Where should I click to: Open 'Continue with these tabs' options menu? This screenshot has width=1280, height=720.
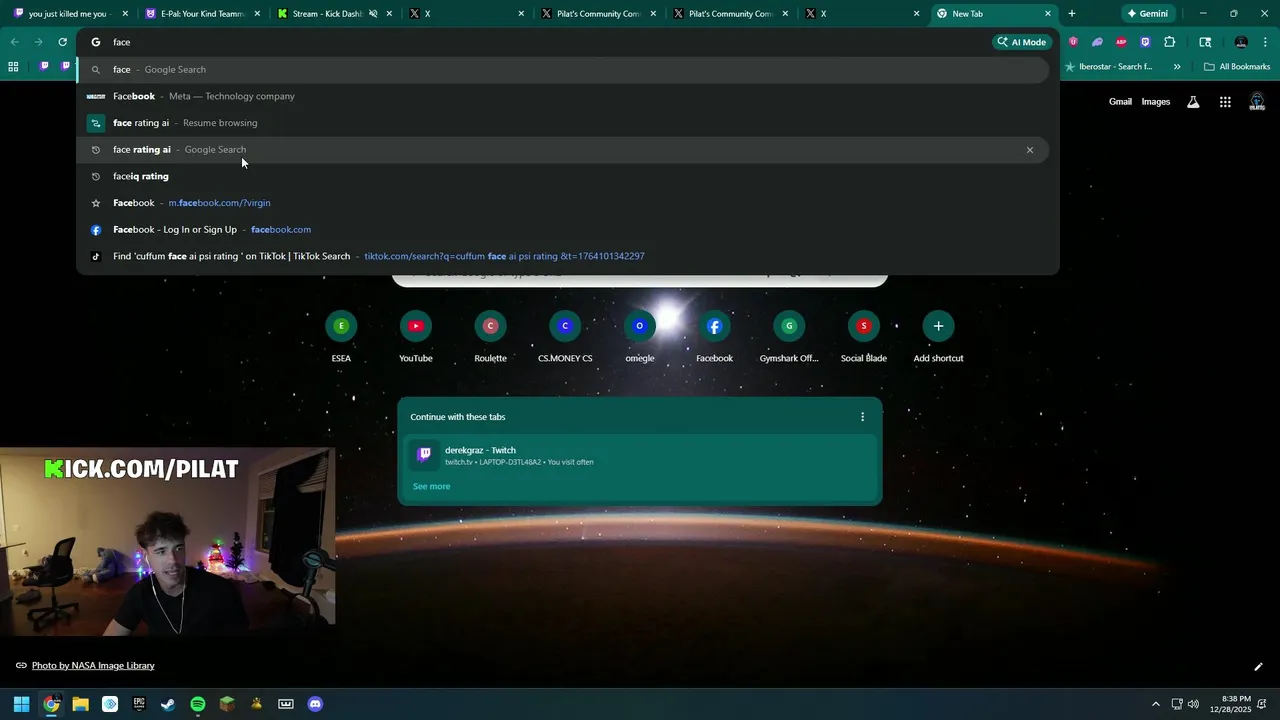point(862,417)
